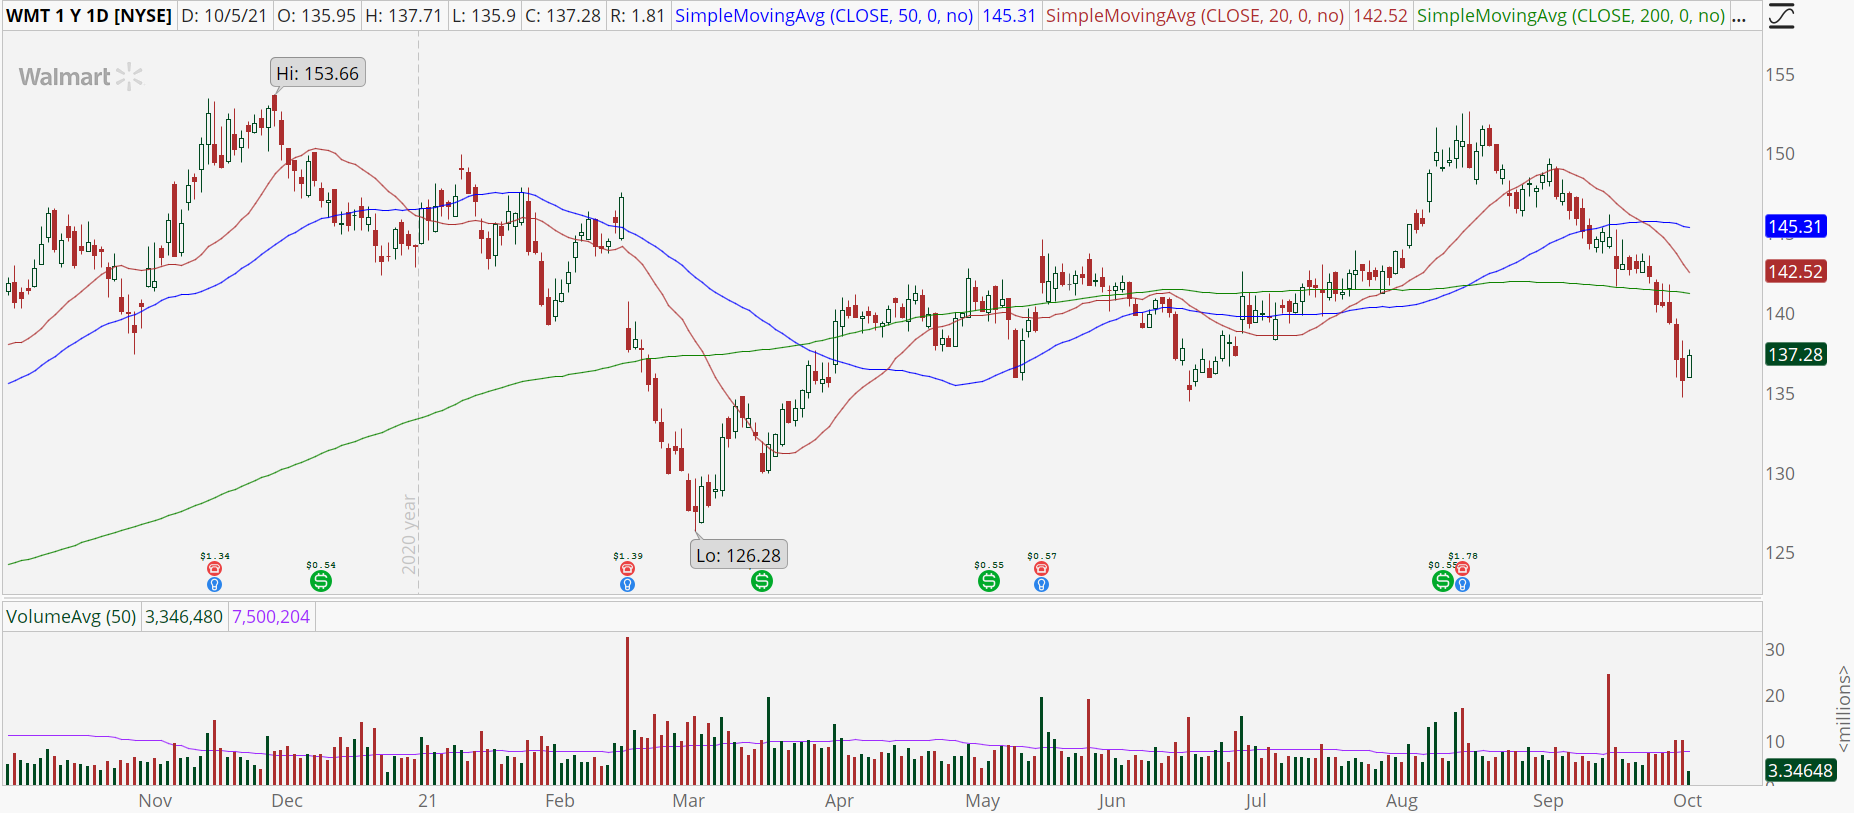Image resolution: width=1854 pixels, height=813 pixels.
Task: Select the SimpleMovingAvg (CLOSE, 50, 0, no) study label
Action: point(824,16)
